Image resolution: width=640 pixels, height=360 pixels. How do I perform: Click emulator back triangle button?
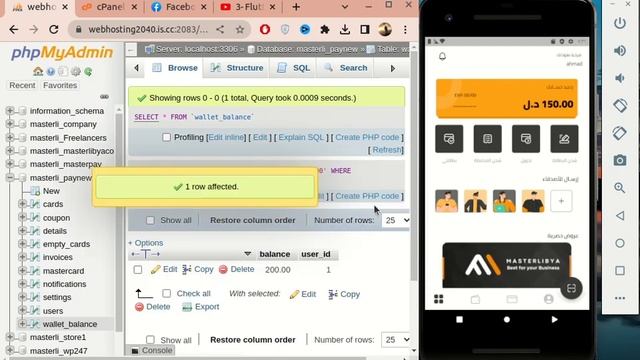pos(620,216)
